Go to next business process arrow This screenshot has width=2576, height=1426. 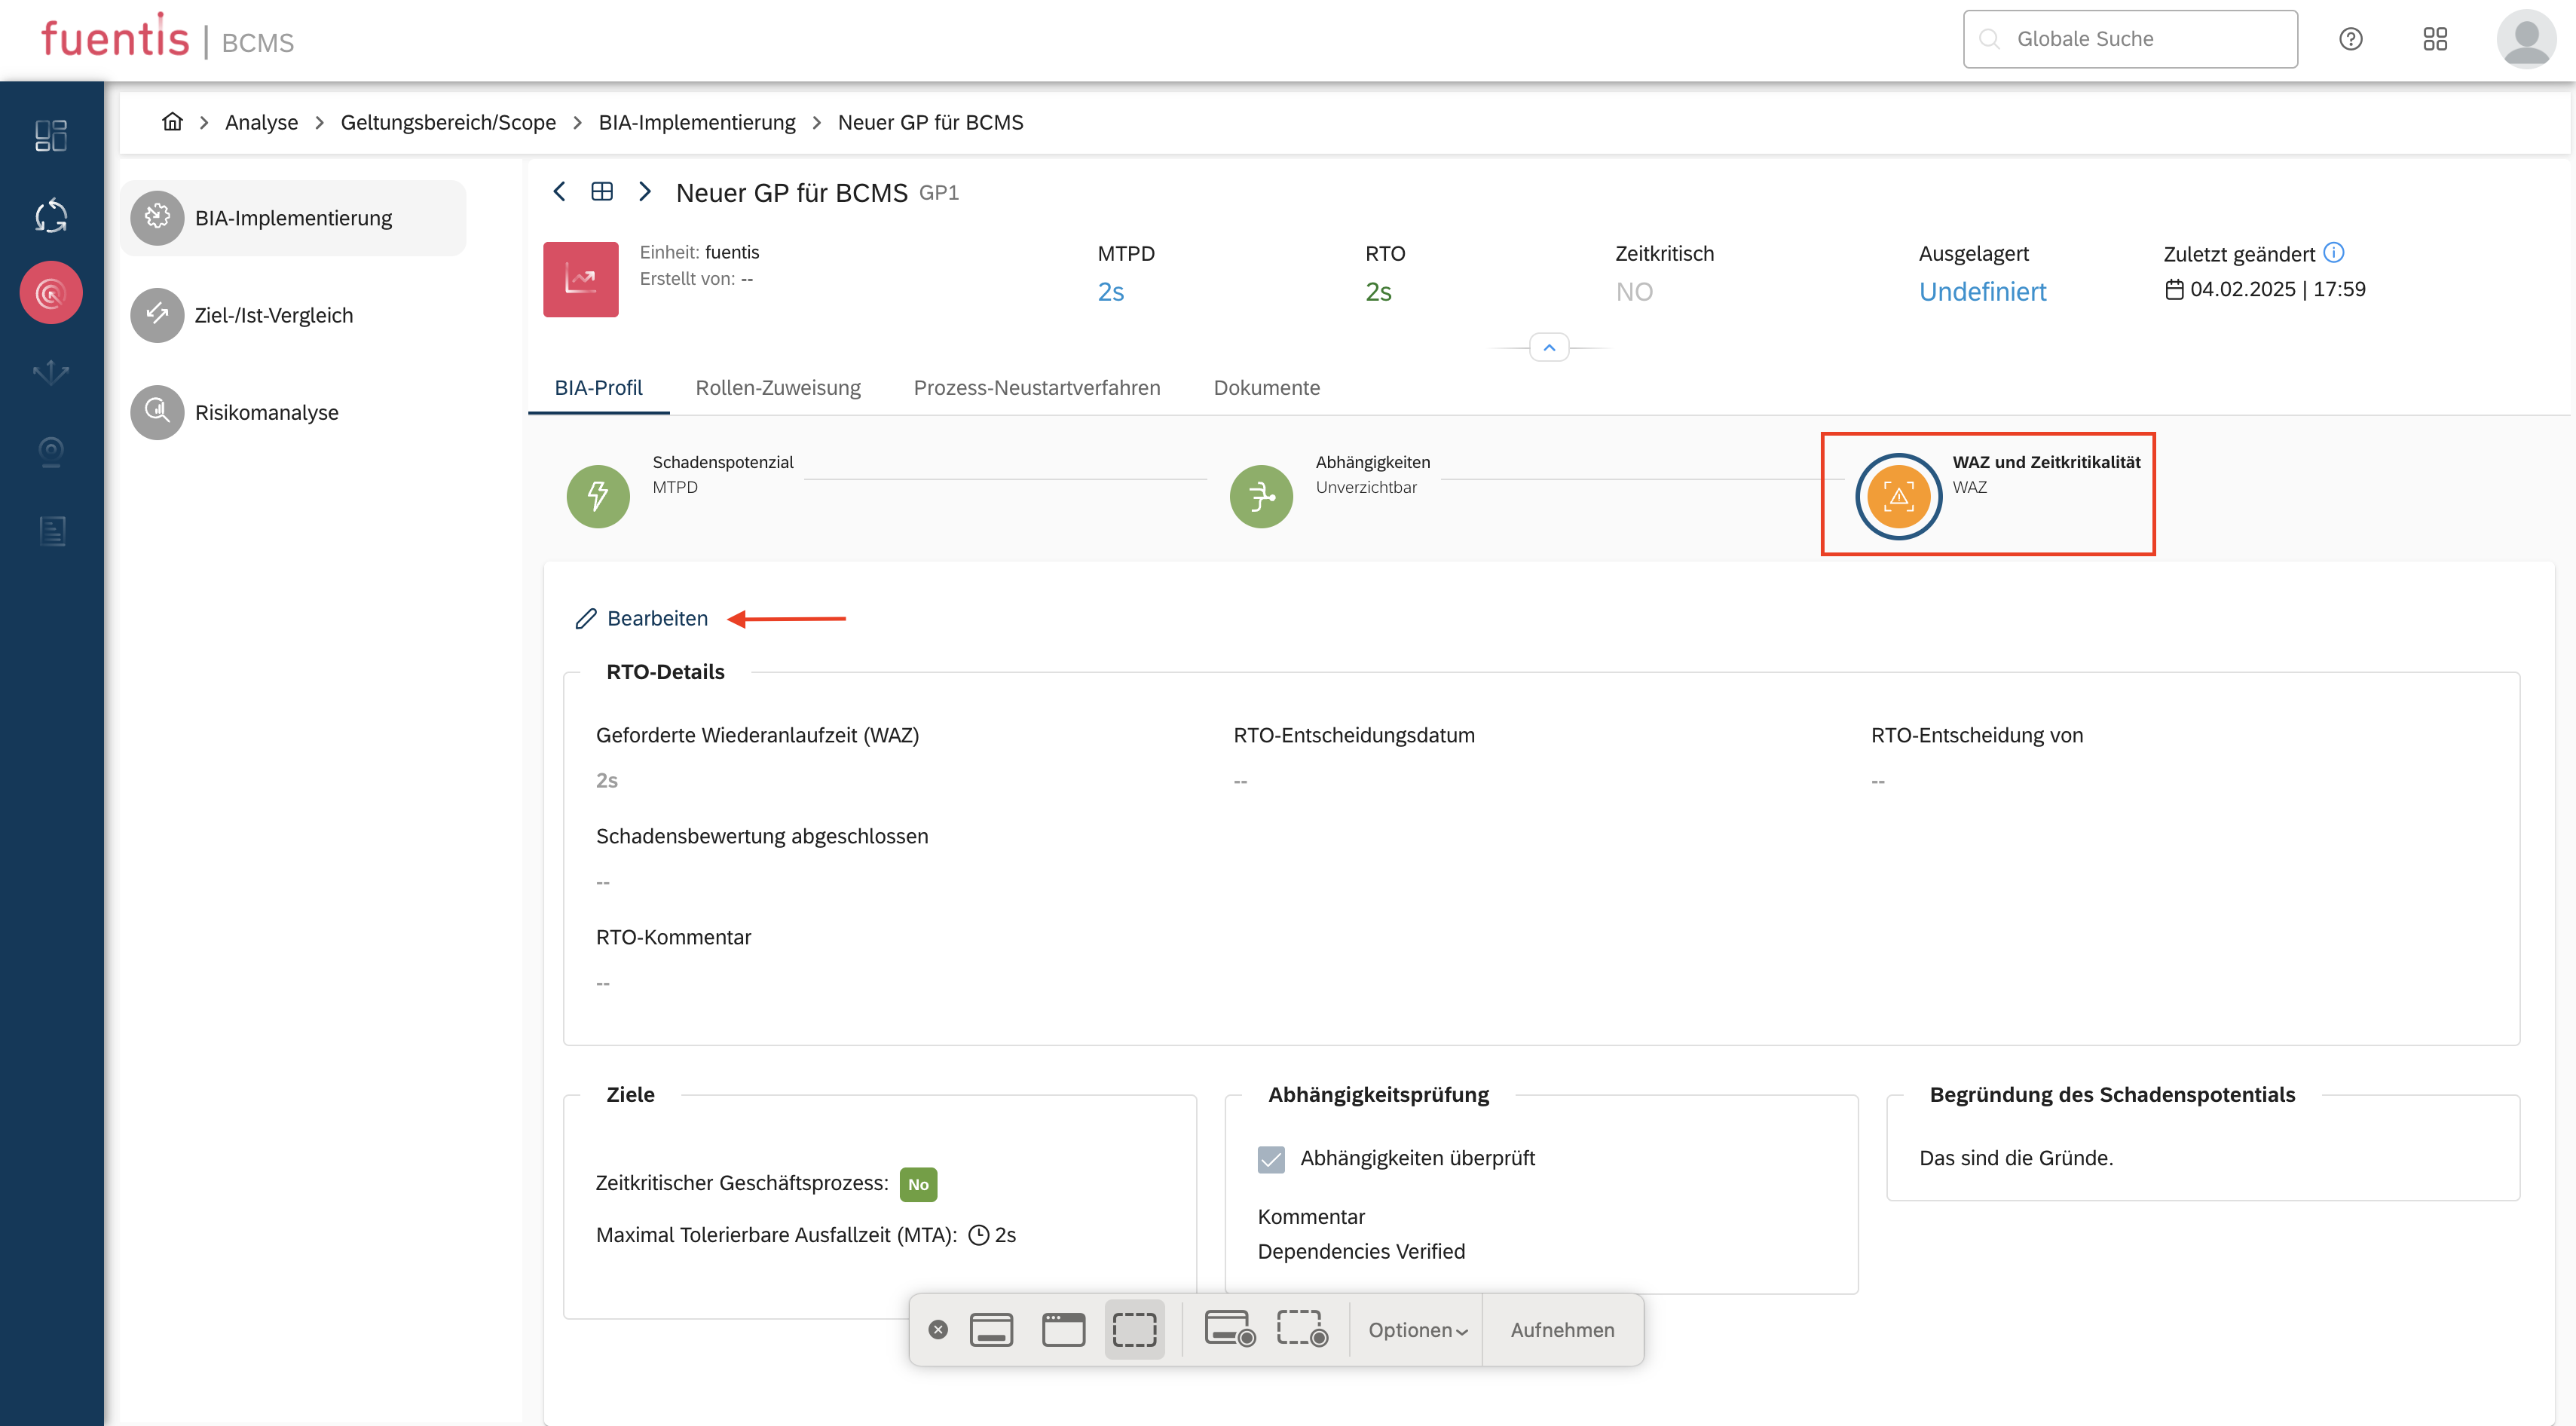click(645, 191)
